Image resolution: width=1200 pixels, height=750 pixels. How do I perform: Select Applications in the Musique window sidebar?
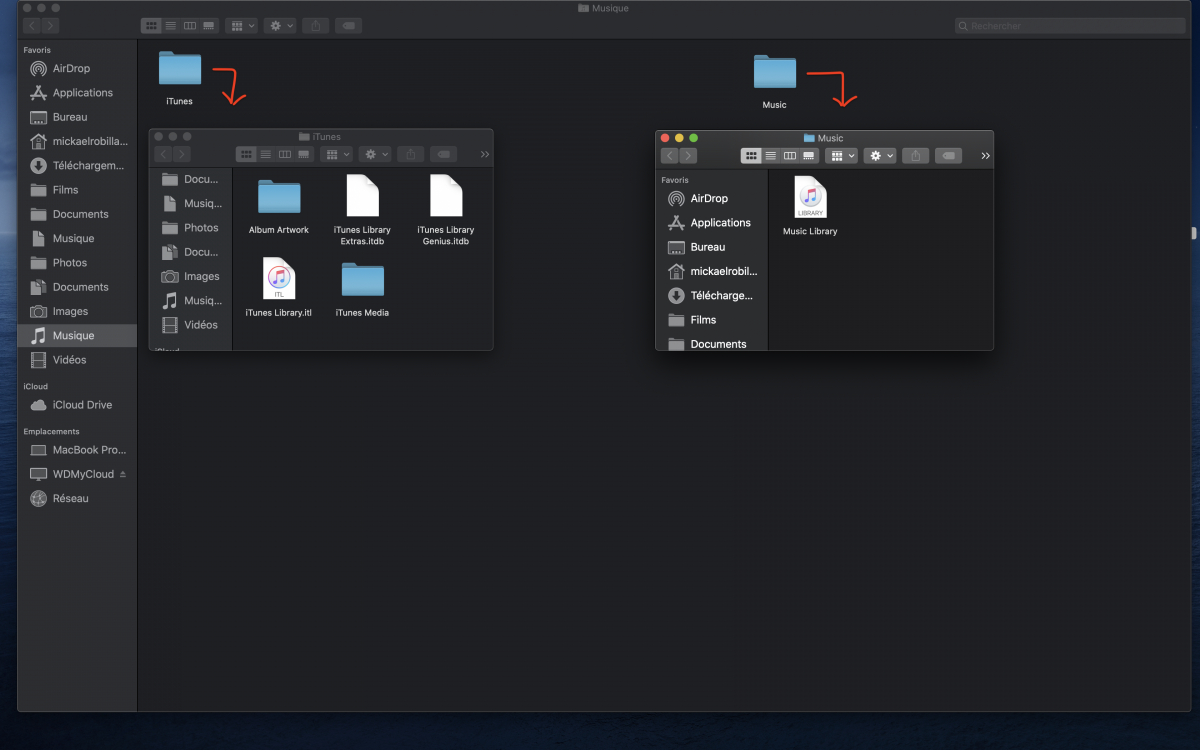[83, 93]
